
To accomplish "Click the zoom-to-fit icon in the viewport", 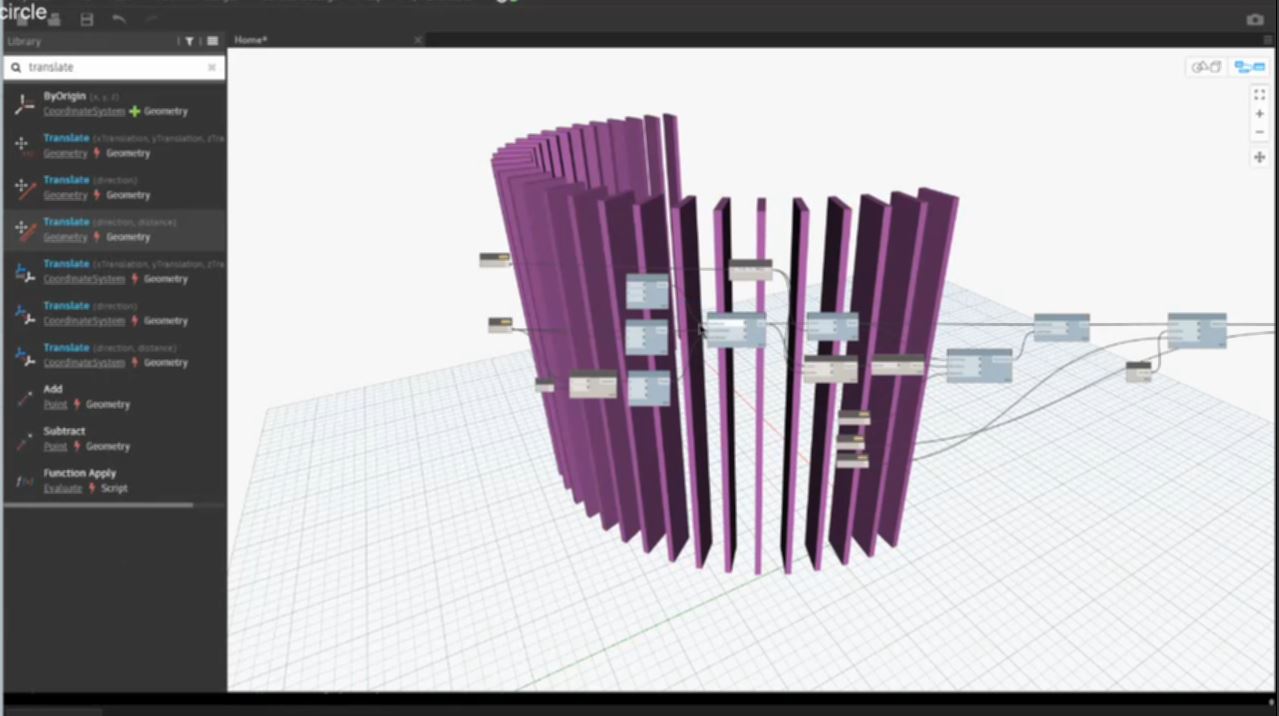I will [x=1259, y=94].
